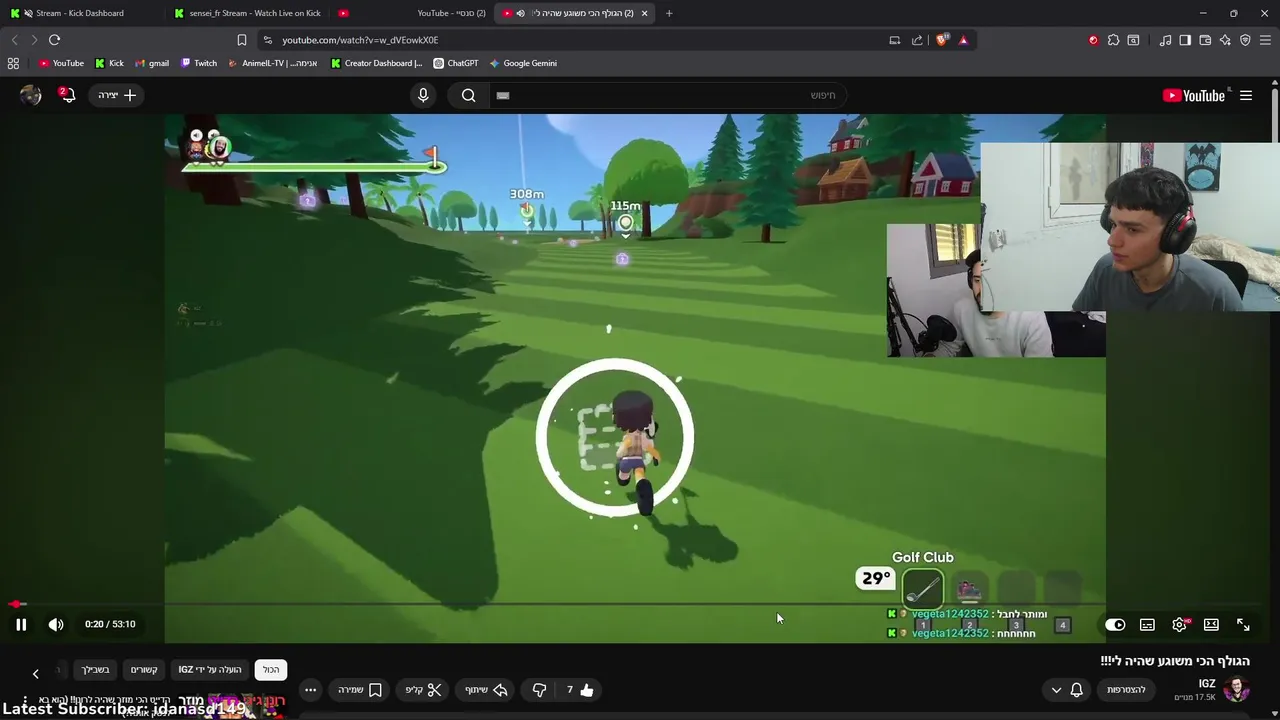
Task: Open the browser extensions puzzle icon
Action: [1113, 40]
